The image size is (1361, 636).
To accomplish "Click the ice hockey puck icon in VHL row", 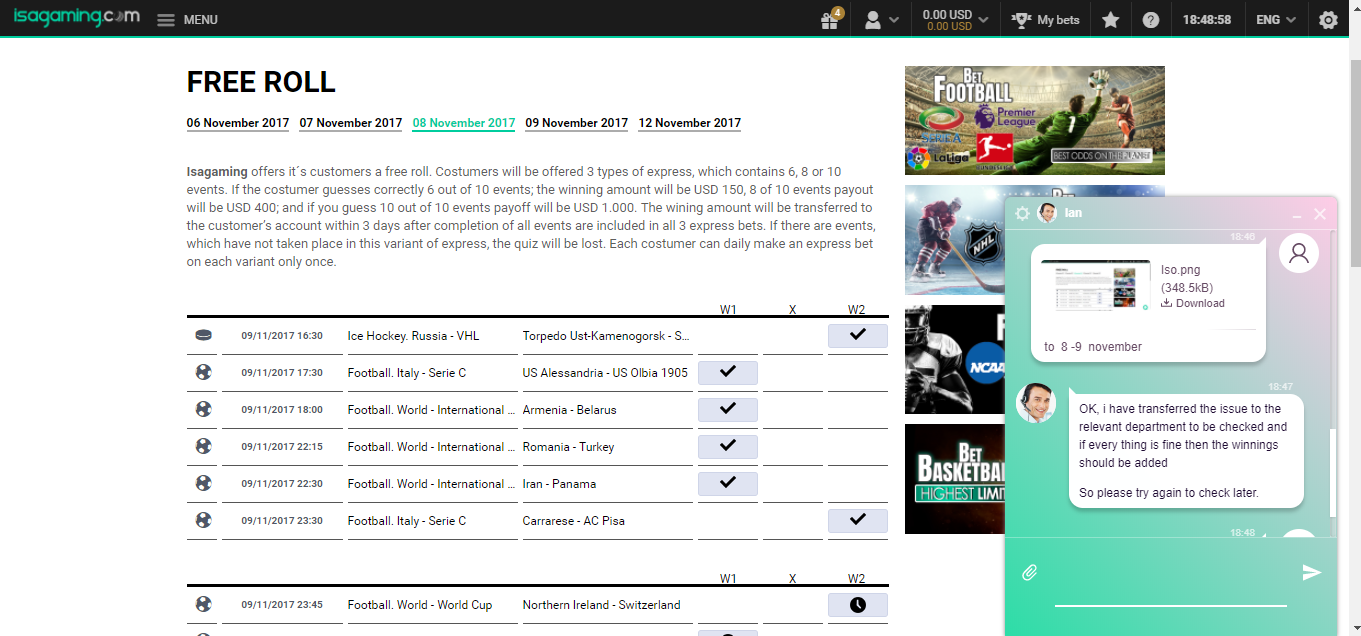I will 204,336.
